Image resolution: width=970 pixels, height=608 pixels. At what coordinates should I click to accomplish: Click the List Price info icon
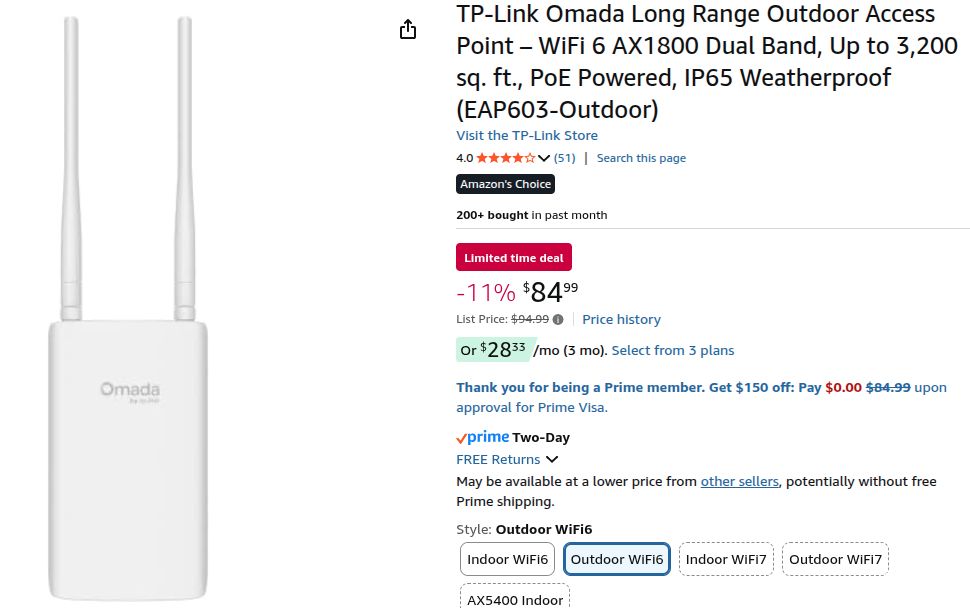point(558,320)
